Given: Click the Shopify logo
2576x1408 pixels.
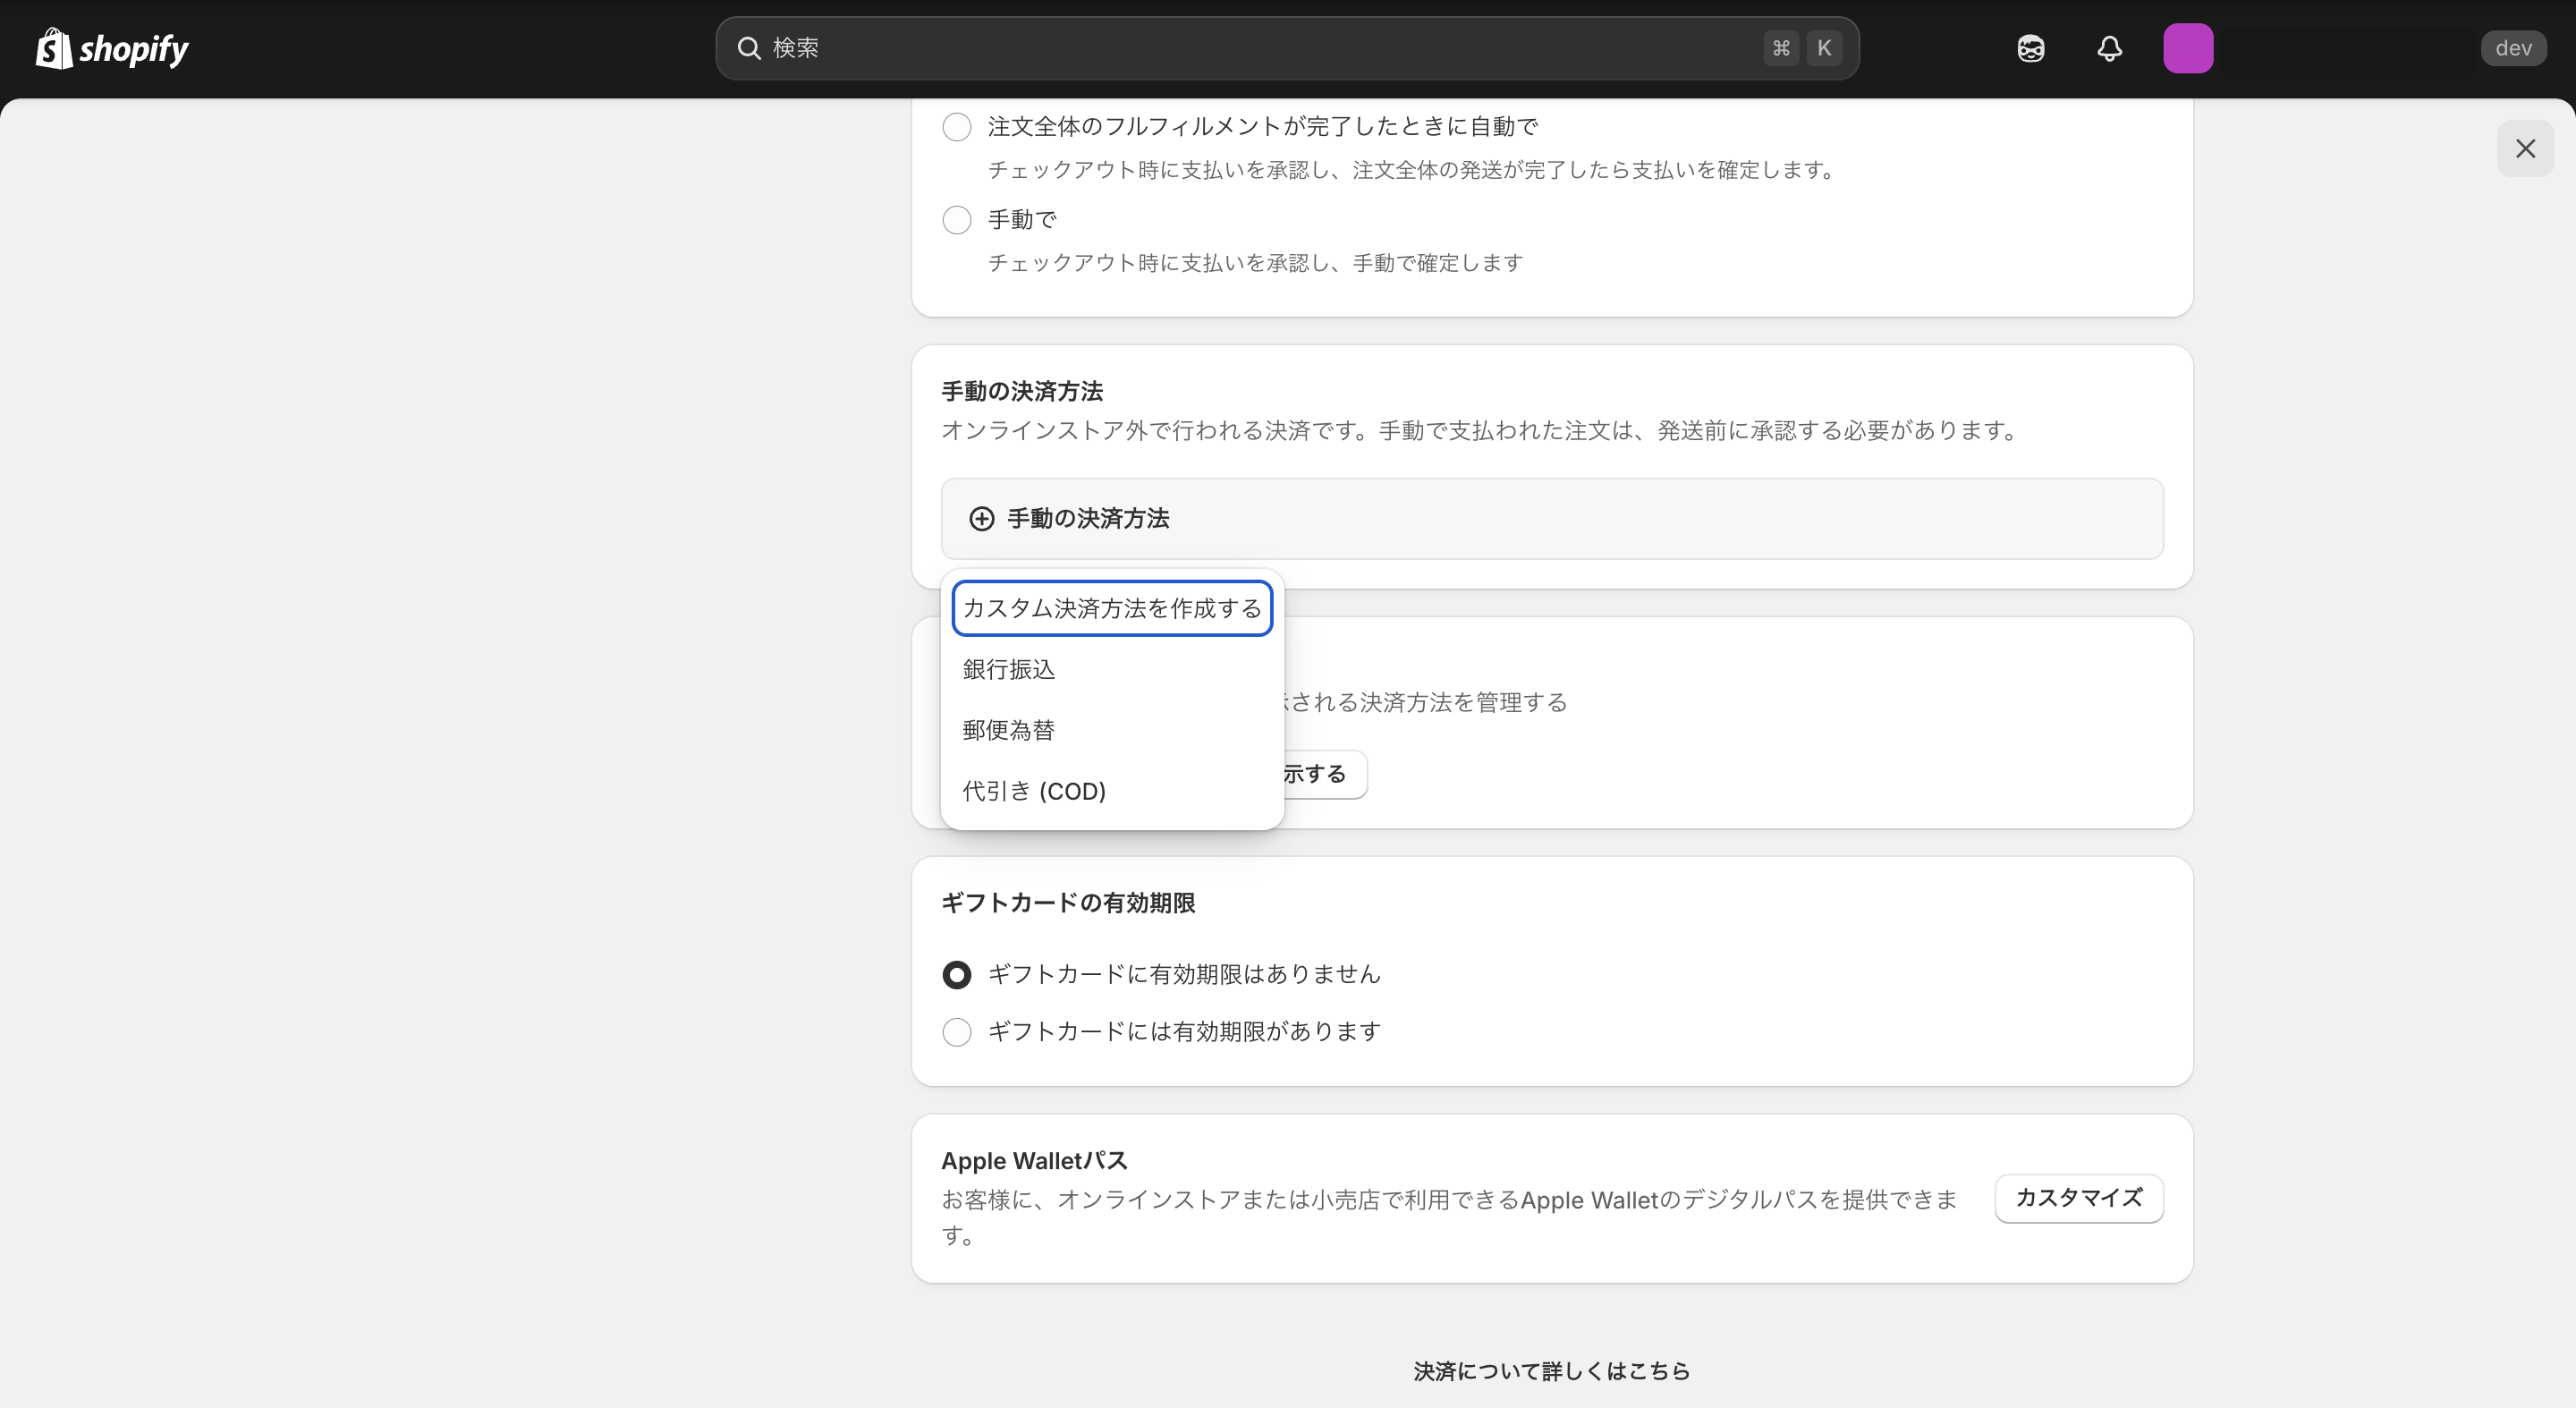Looking at the screenshot, I should (111, 47).
